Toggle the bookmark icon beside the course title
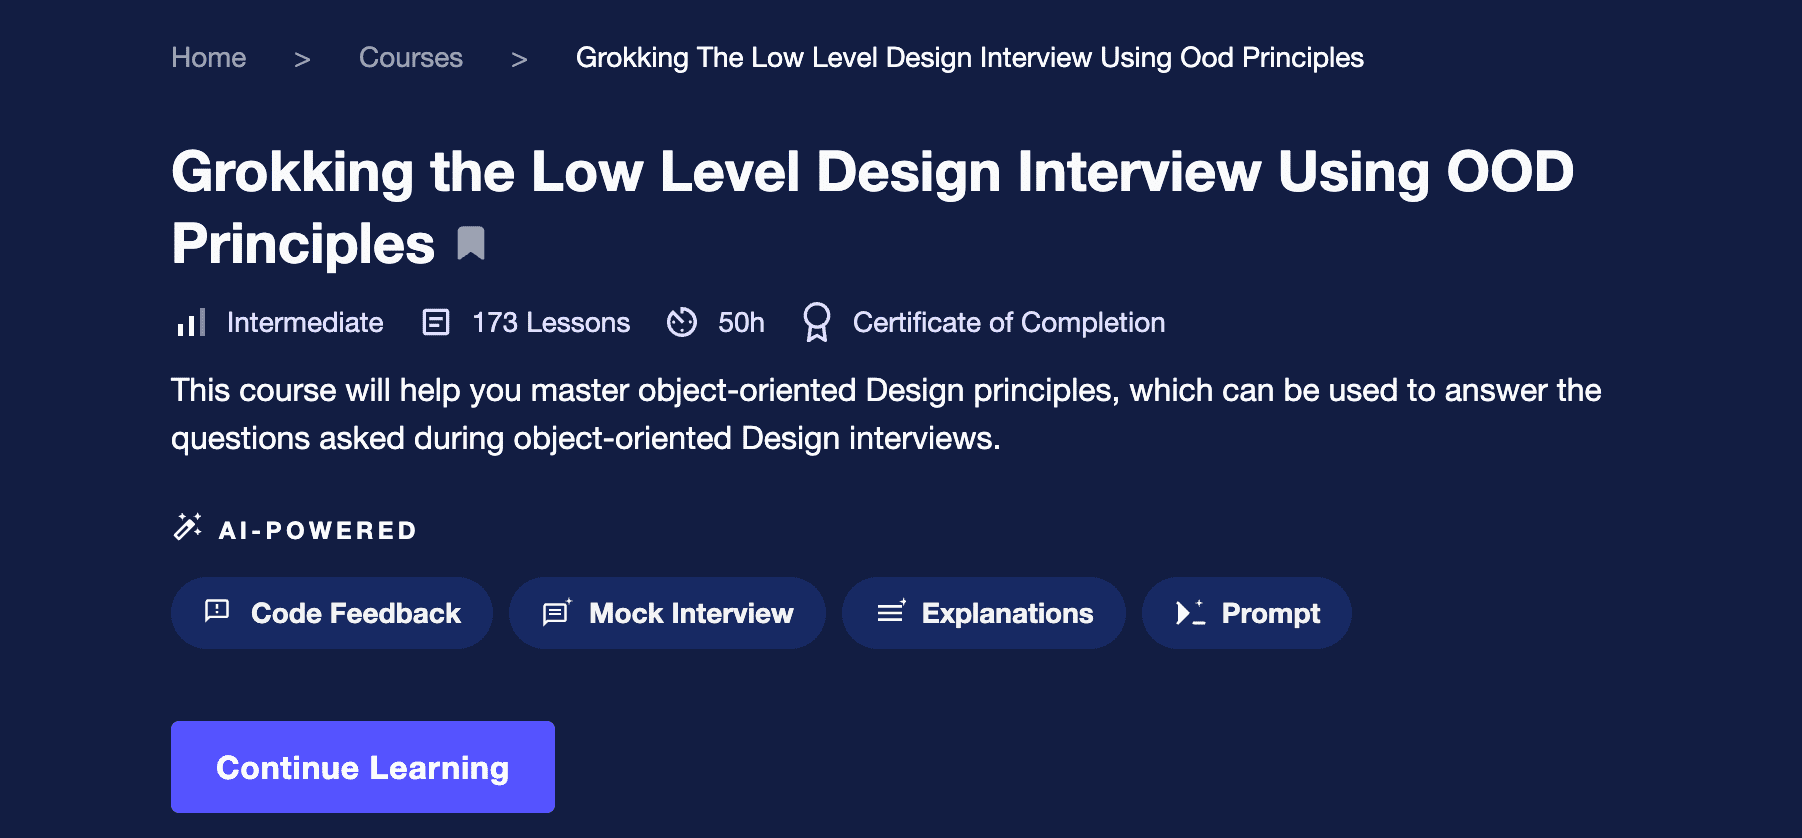The width and height of the screenshot is (1802, 838). point(471,243)
